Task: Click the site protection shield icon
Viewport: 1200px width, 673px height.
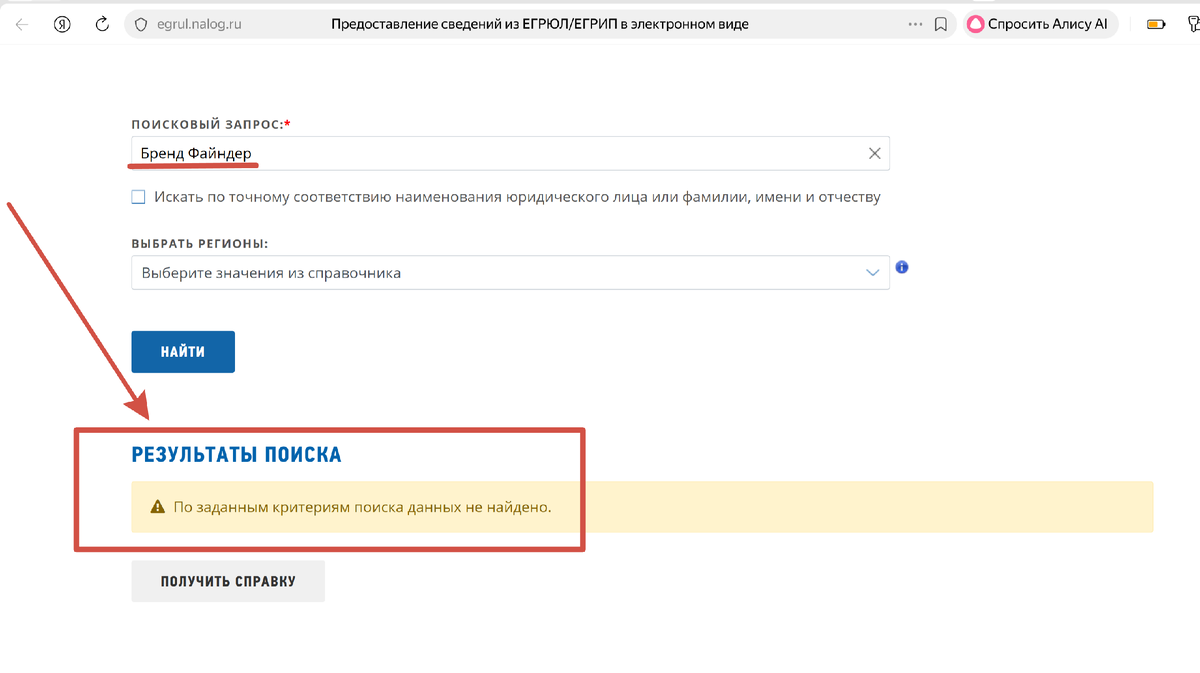Action: coord(141,24)
